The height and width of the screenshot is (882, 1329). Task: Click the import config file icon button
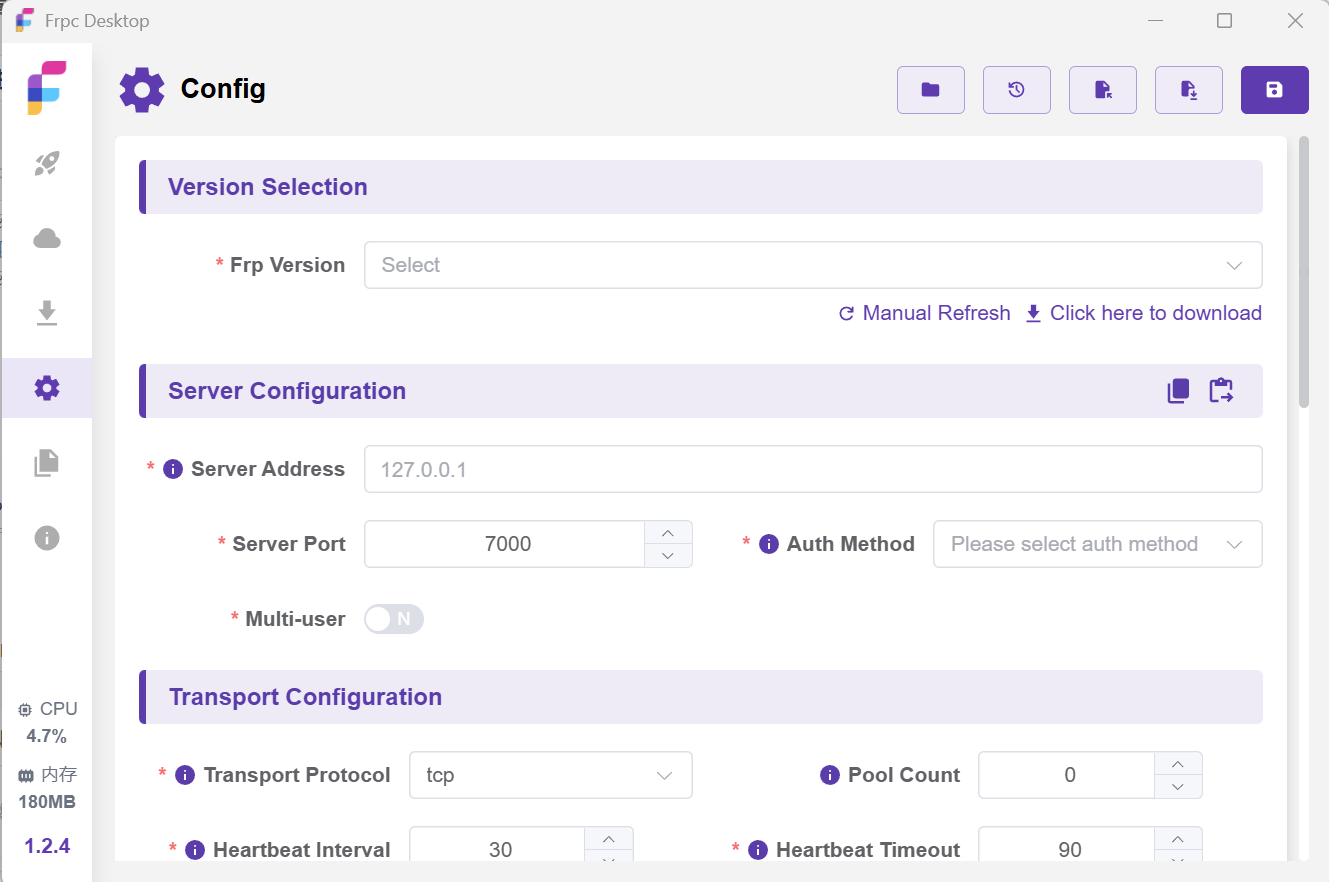pos(1102,90)
